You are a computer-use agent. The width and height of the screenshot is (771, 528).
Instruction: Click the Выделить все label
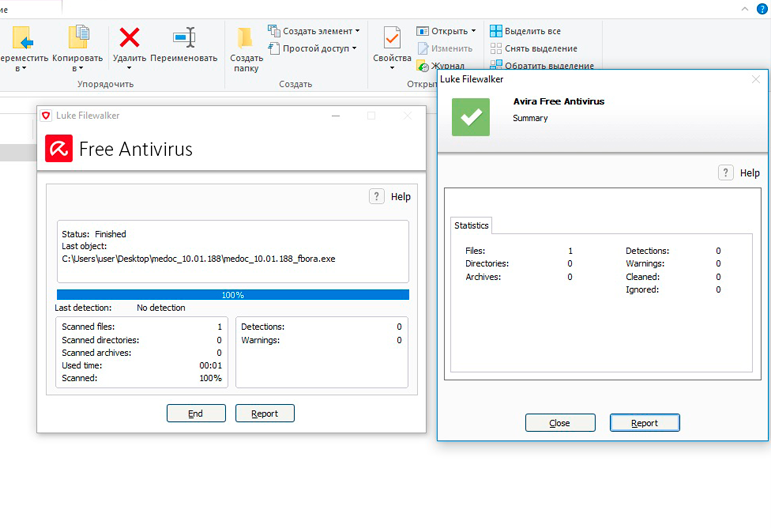[x=533, y=31]
